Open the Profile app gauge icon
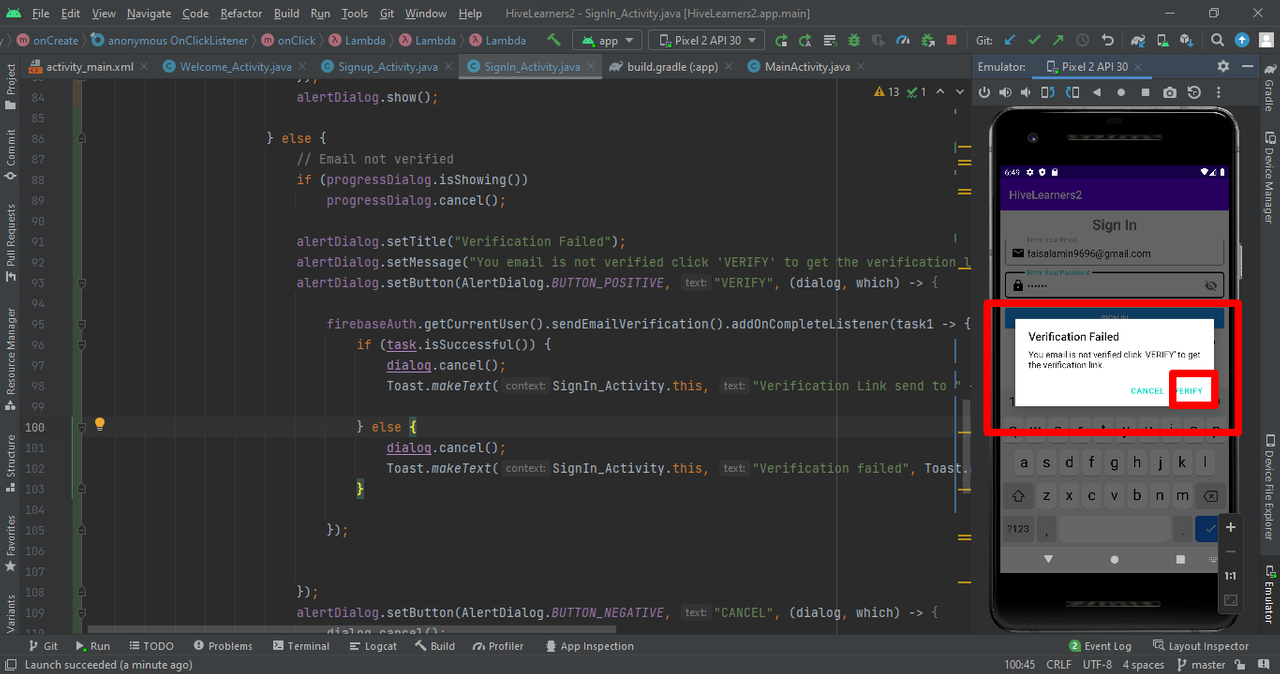 (903, 40)
